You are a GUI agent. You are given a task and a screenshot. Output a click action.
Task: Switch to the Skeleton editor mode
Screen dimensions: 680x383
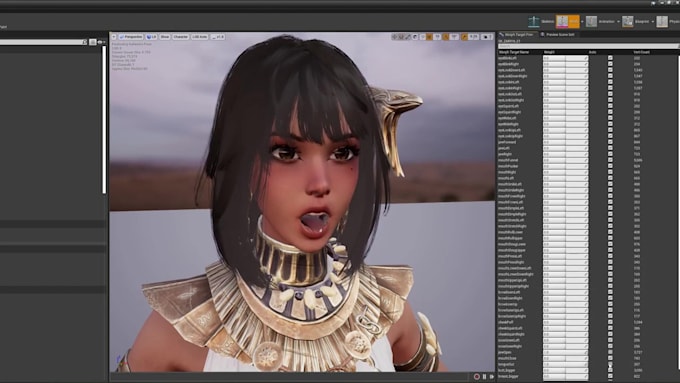(x=541, y=21)
